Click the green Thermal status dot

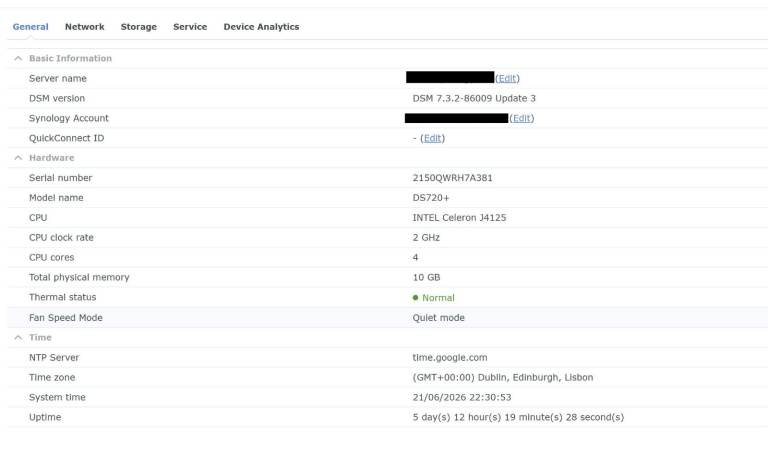pyautogui.click(x=415, y=297)
